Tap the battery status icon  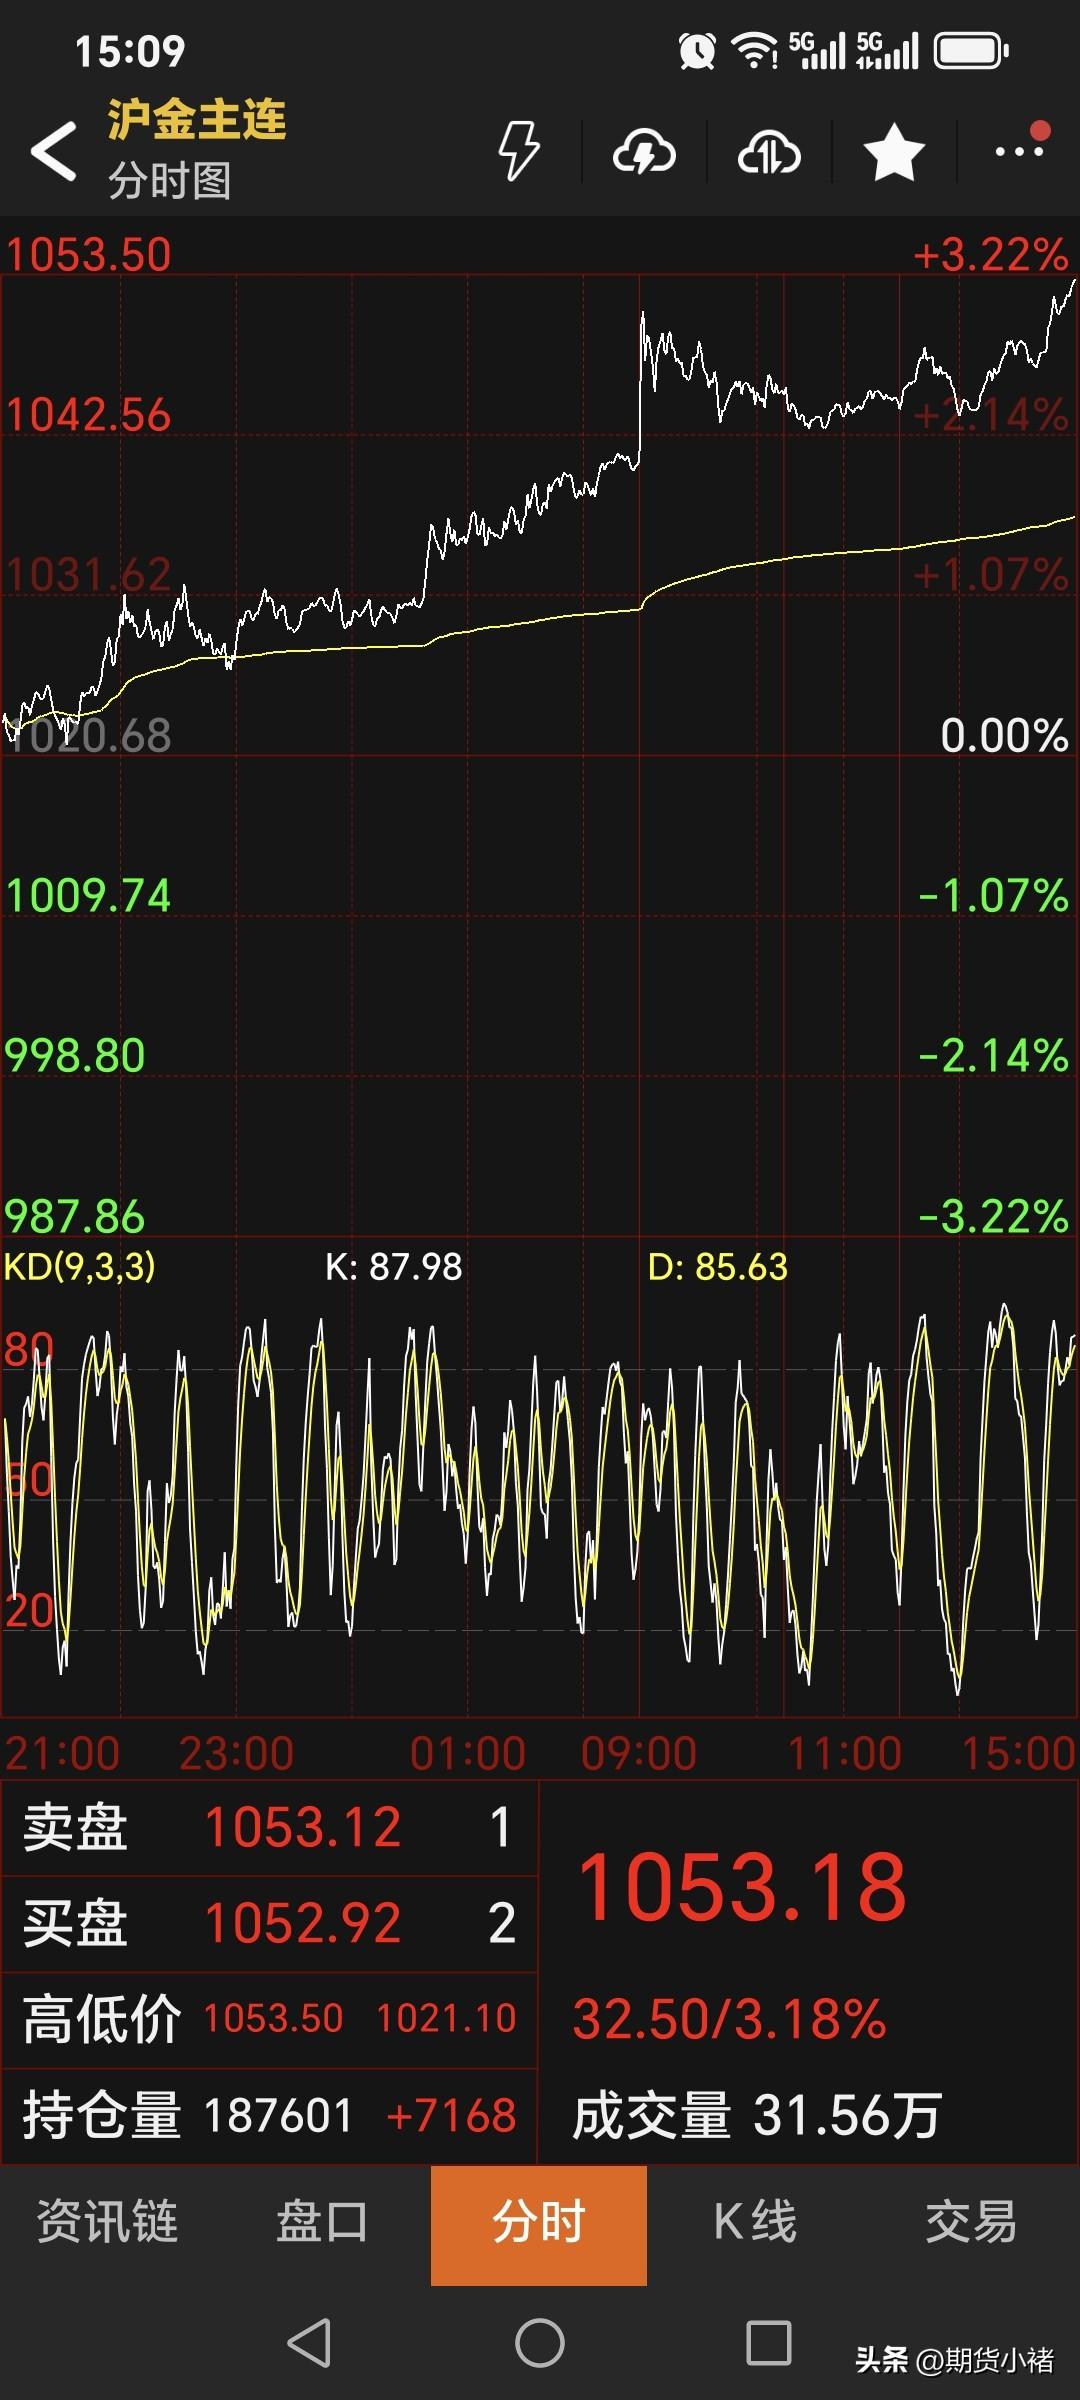(971, 51)
